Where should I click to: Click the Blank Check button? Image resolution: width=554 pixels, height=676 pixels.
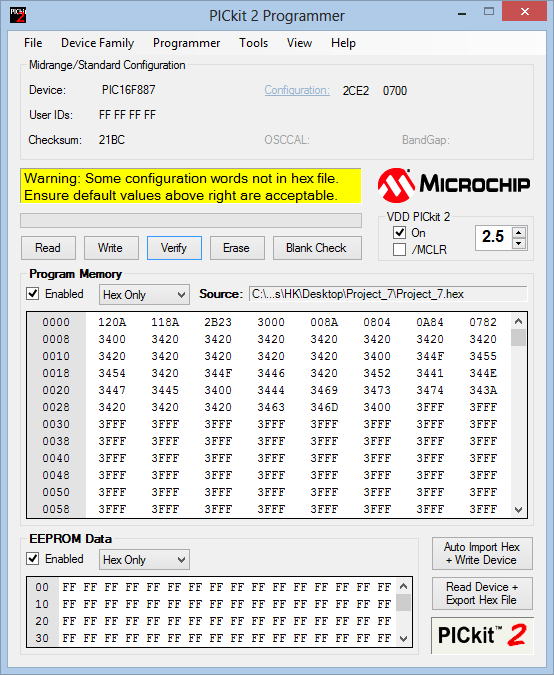tap(317, 248)
